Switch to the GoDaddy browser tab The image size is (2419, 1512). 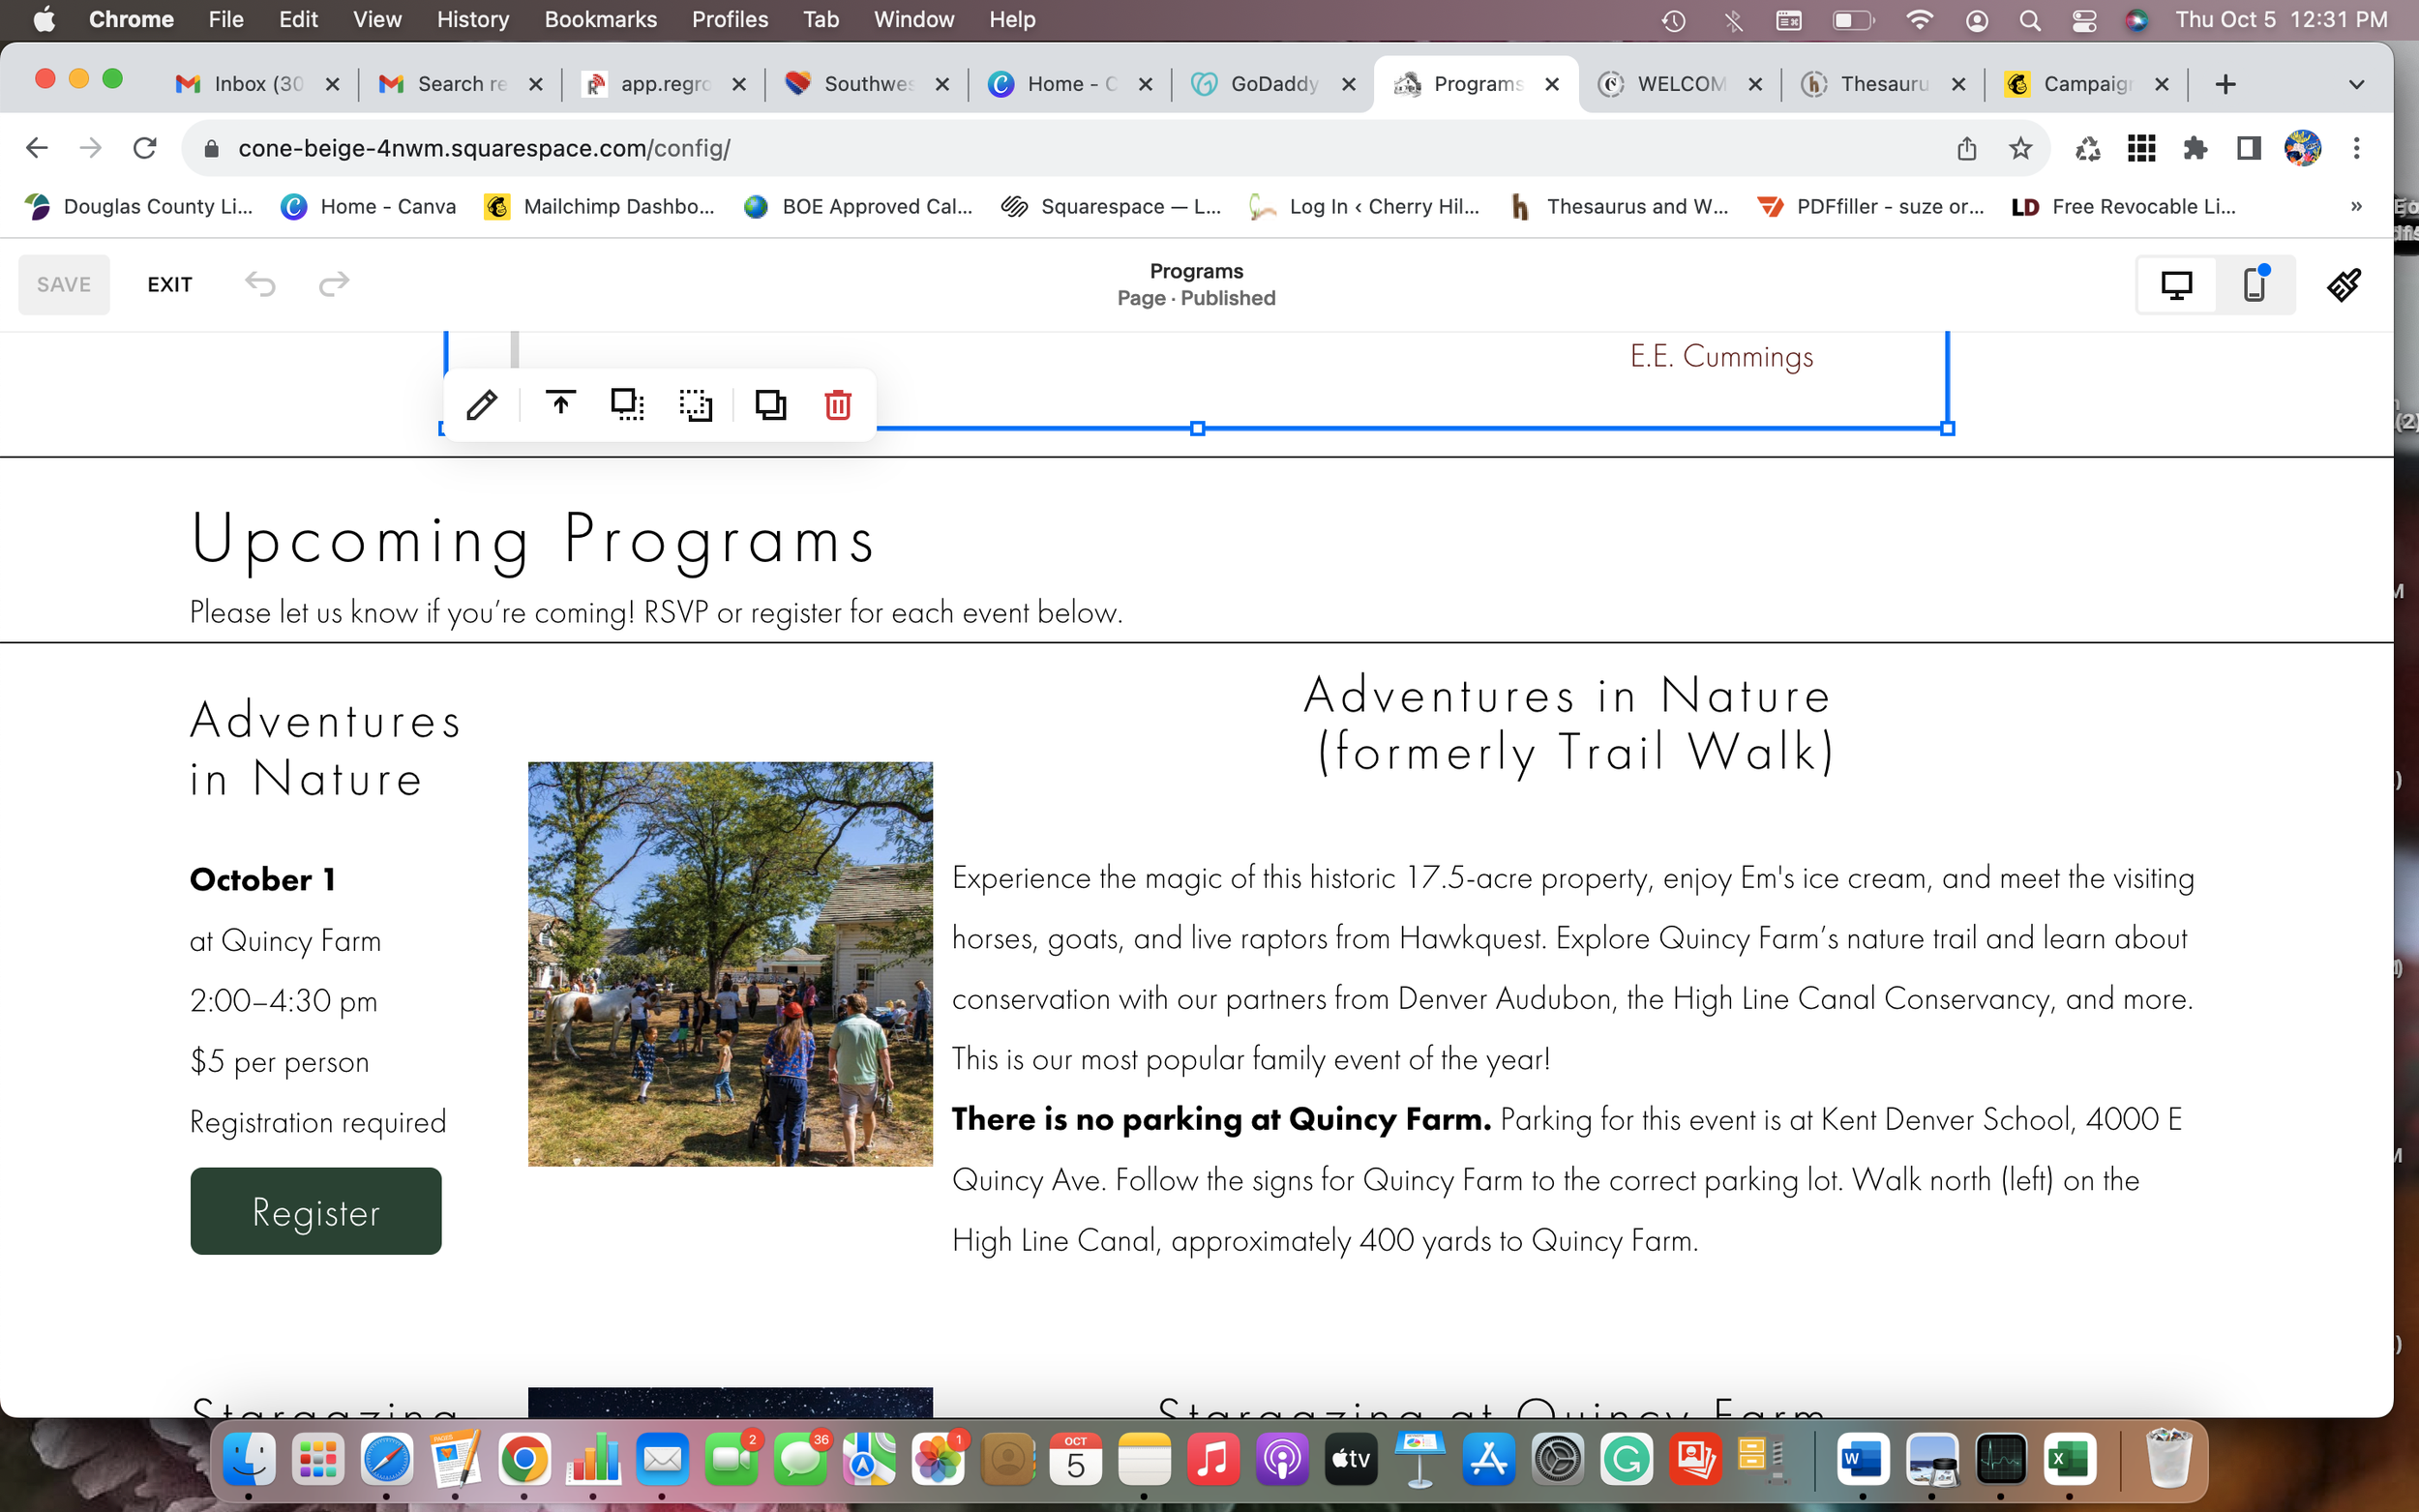pyautogui.click(x=1272, y=84)
